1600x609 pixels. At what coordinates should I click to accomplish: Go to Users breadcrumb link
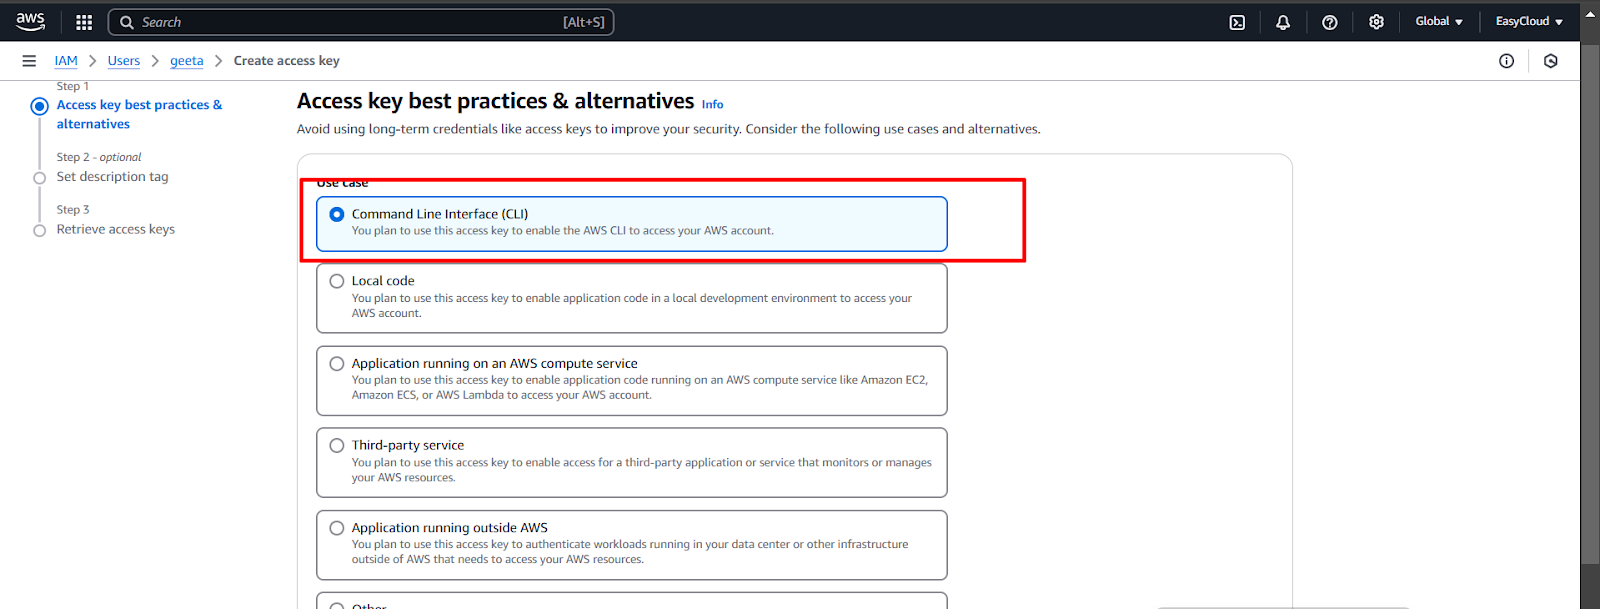point(124,61)
